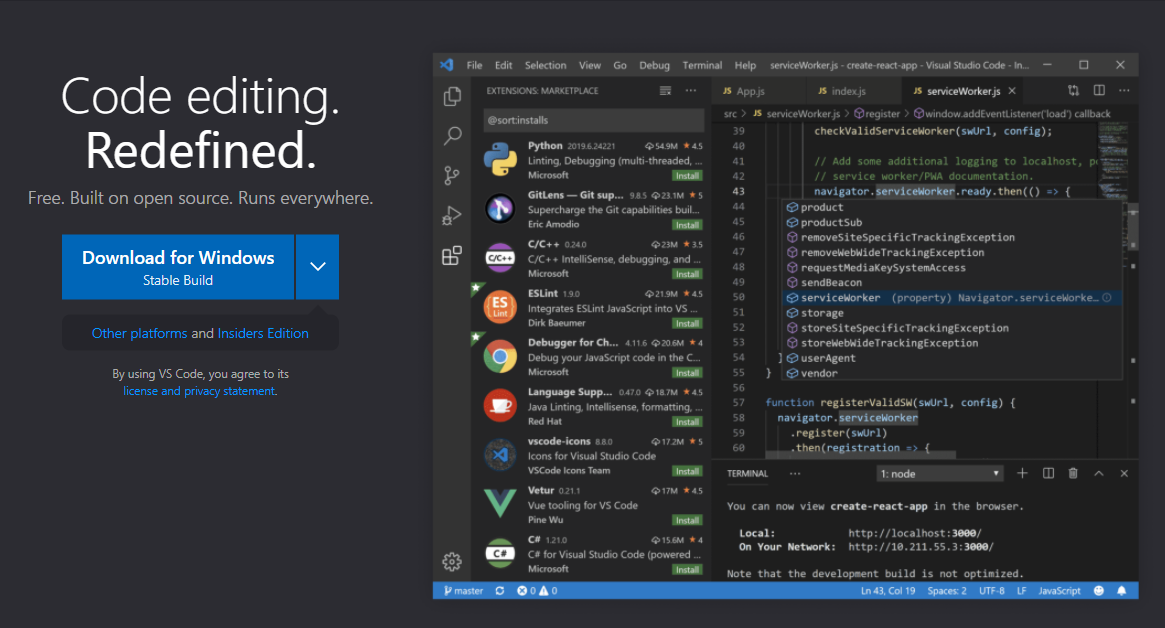Click the open changes compare icon in editor
The image size is (1165, 628).
point(1074,91)
